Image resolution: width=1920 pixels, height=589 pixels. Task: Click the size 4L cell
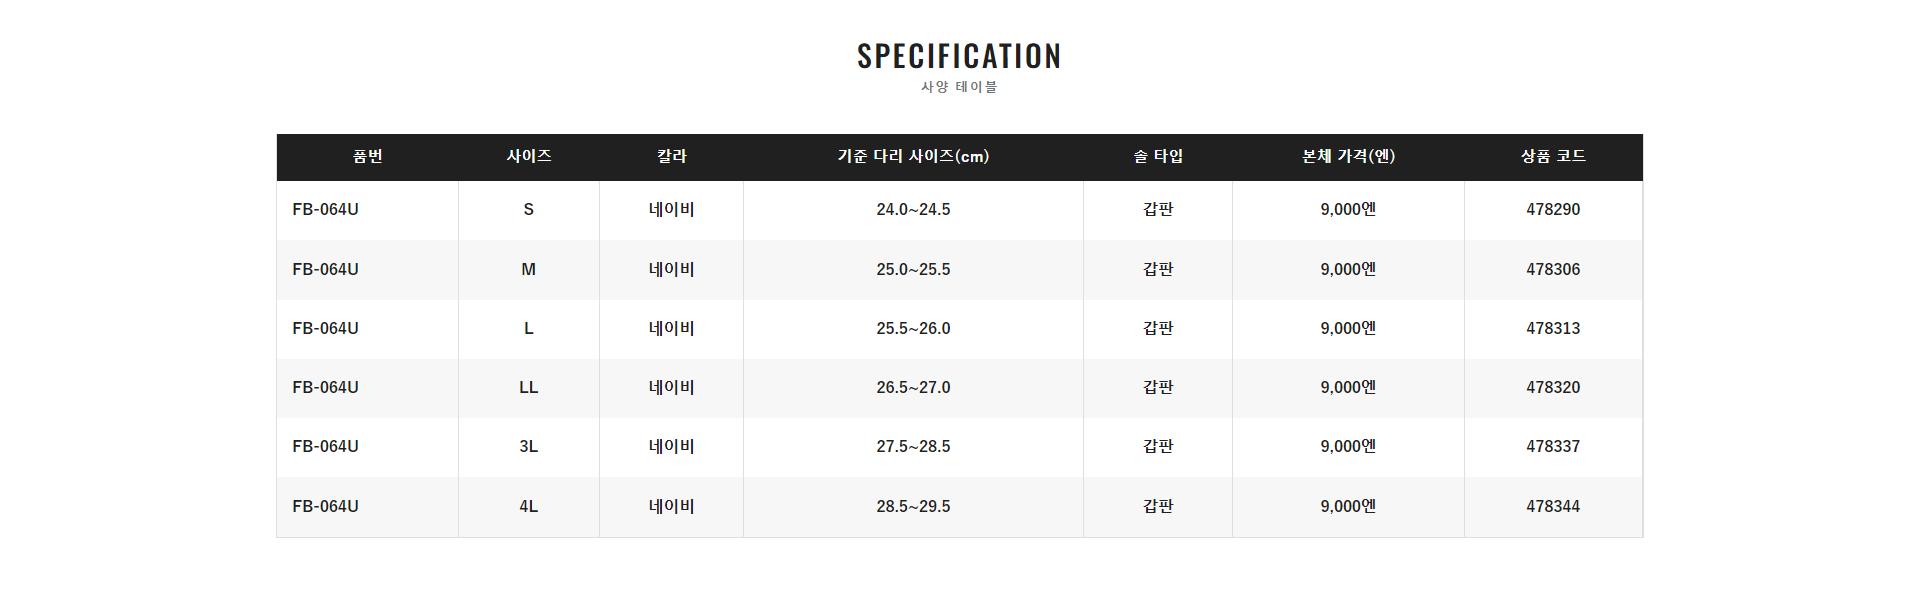(529, 507)
